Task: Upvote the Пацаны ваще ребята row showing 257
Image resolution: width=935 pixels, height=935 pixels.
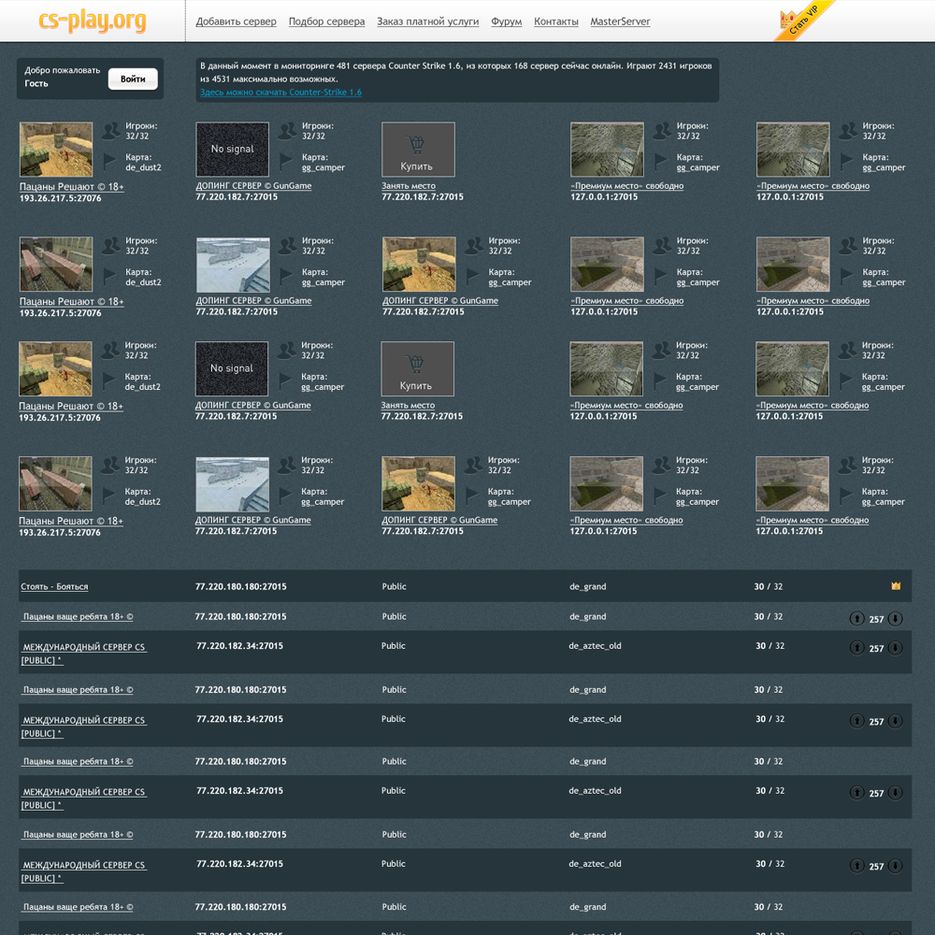Action: [857, 618]
